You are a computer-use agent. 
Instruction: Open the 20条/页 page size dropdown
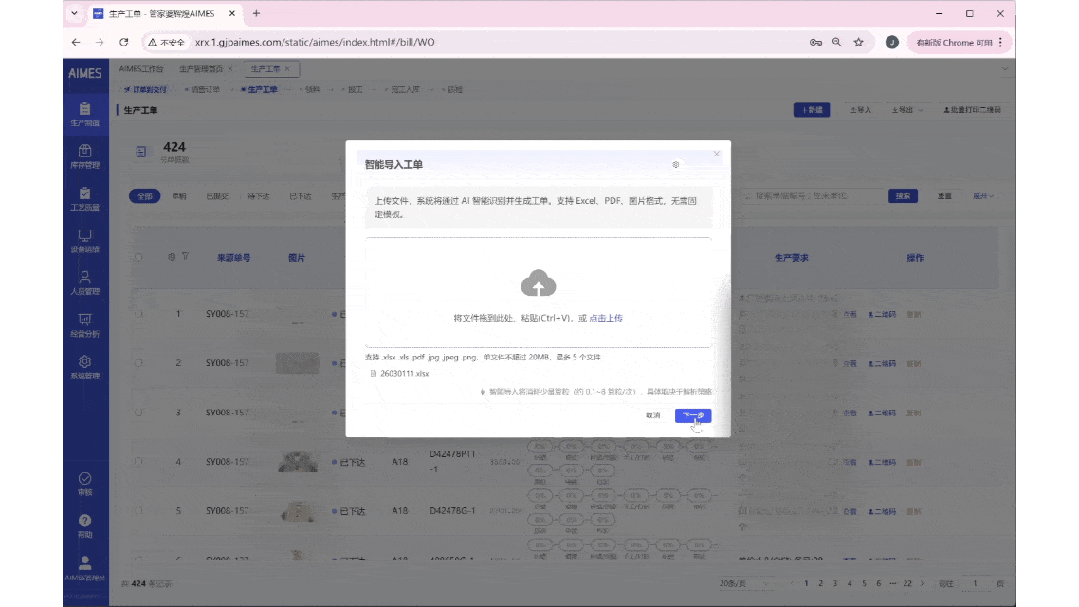coord(744,584)
